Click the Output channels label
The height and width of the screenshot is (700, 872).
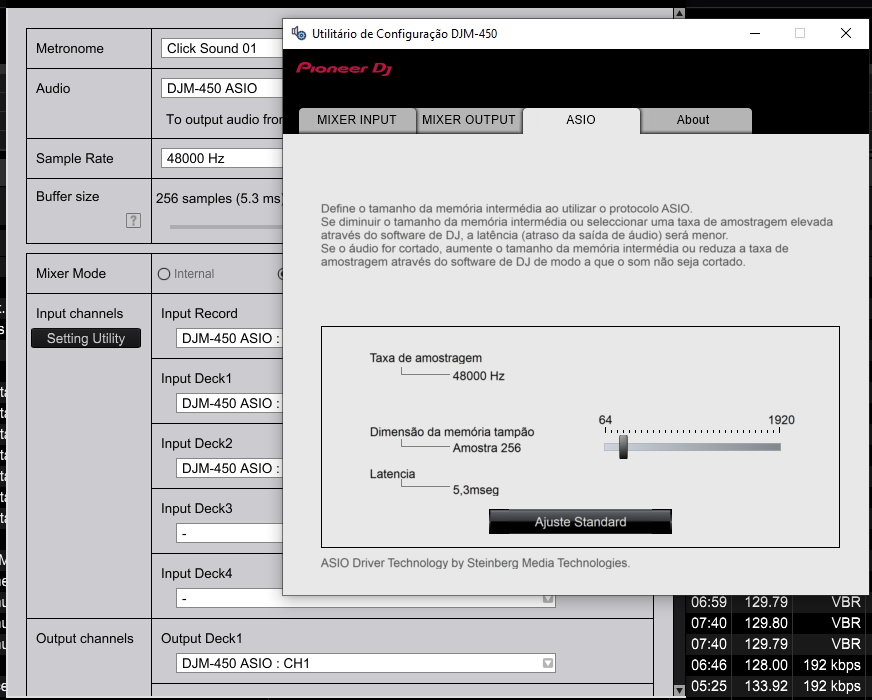(x=85, y=638)
